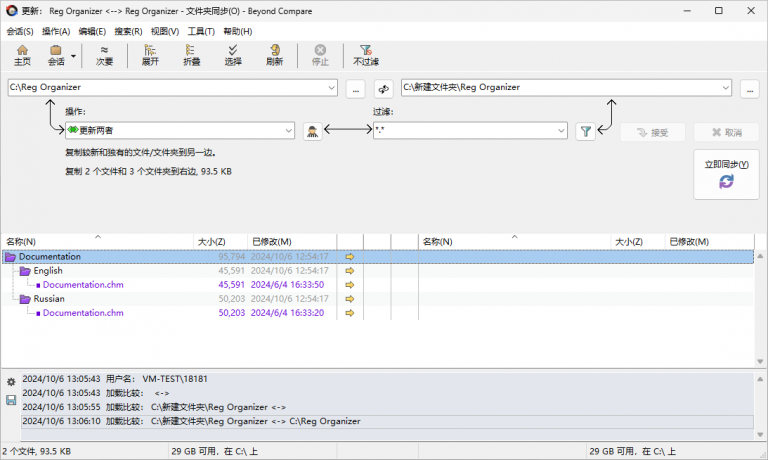Click the 展开 expand-all toolbar icon
Screen dimensions: 768x460
[x=150, y=55]
